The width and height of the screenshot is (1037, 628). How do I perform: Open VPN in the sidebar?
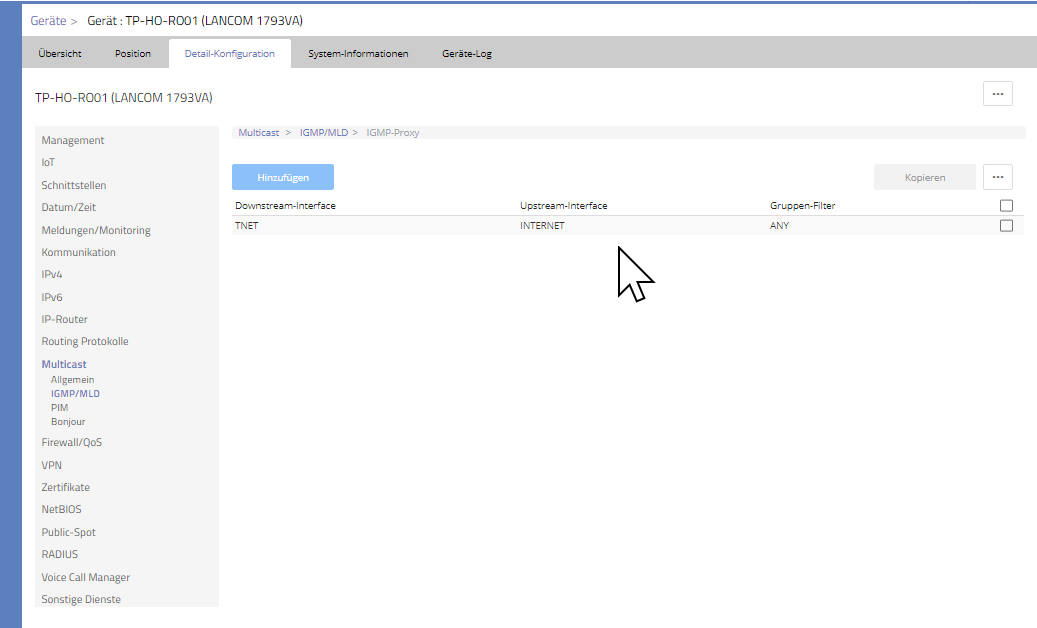[x=52, y=465]
